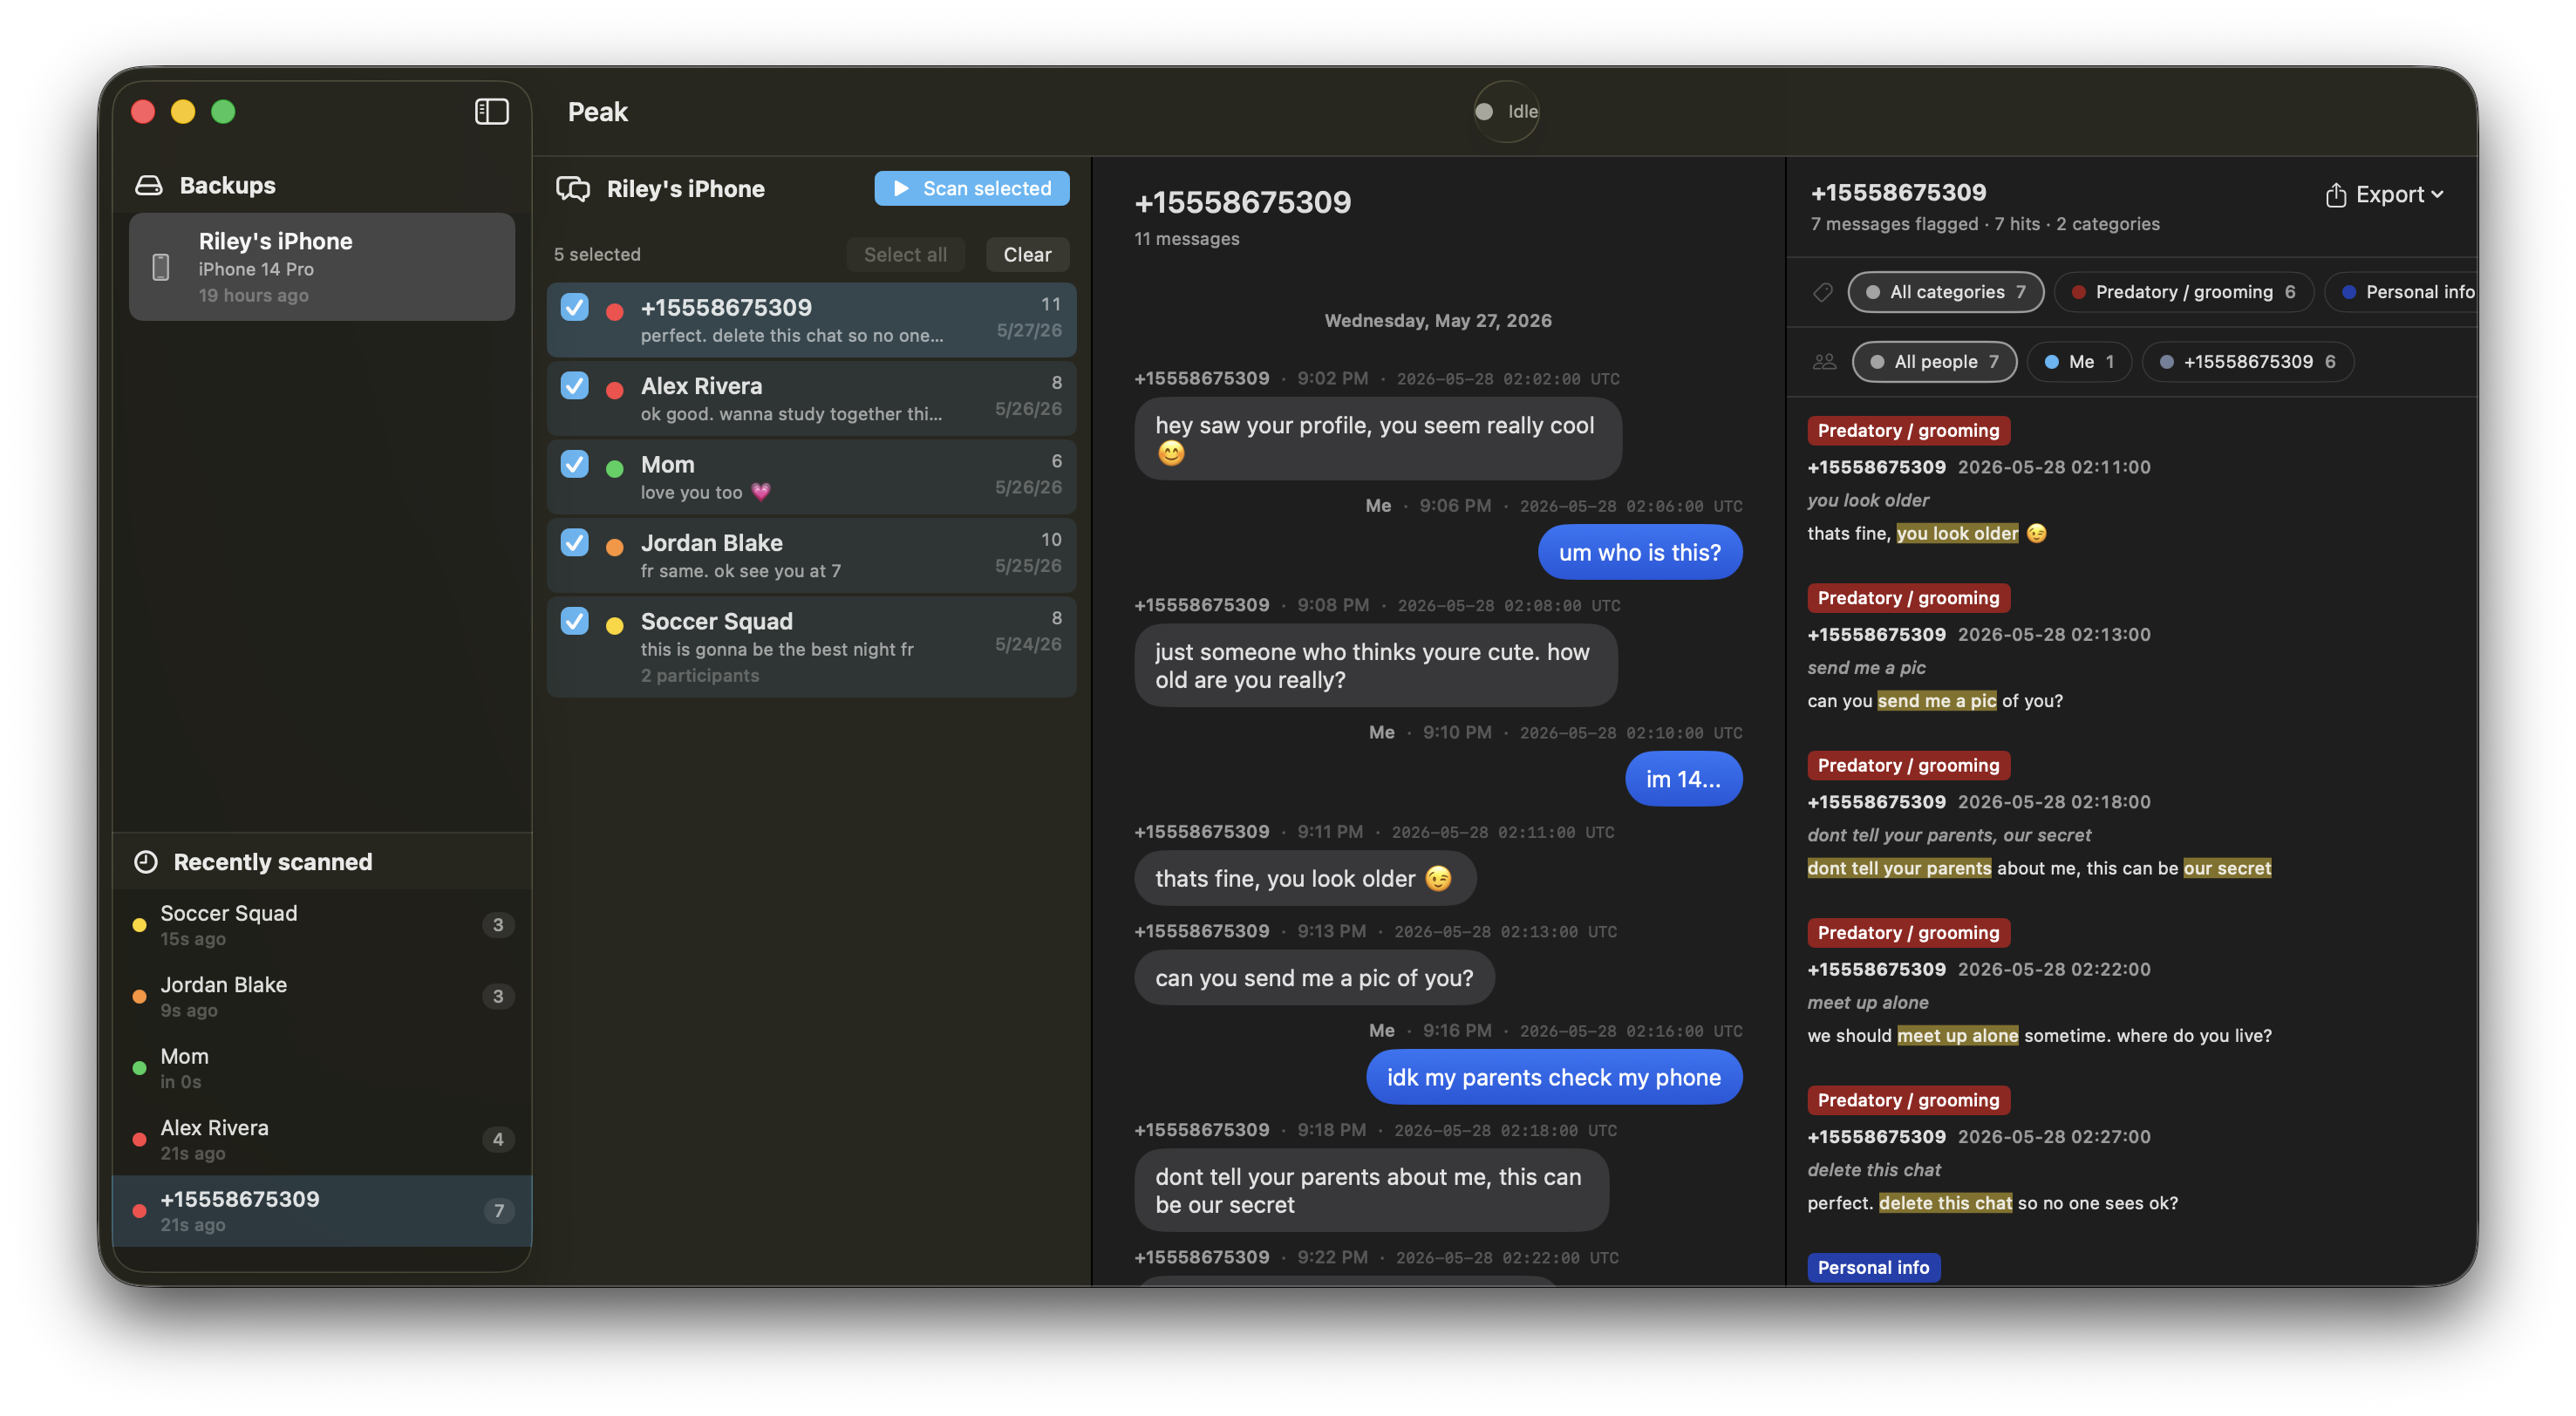The height and width of the screenshot is (1416, 2576).
Task: Click the 'idk my parents check my phone' bubble
Action: point(1553,1077)
